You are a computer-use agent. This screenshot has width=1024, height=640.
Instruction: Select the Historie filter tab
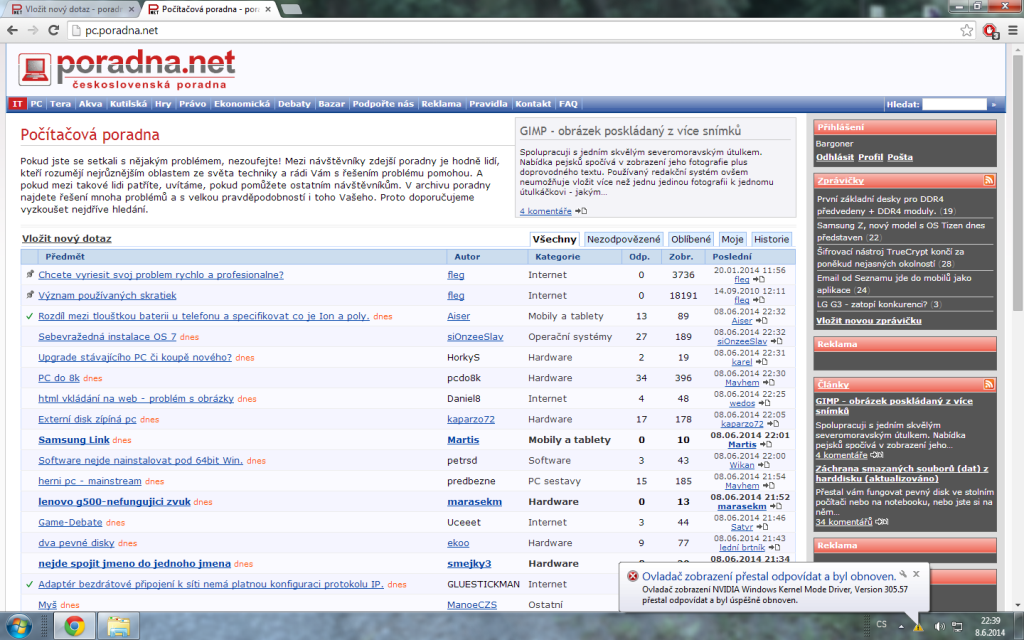771,239
